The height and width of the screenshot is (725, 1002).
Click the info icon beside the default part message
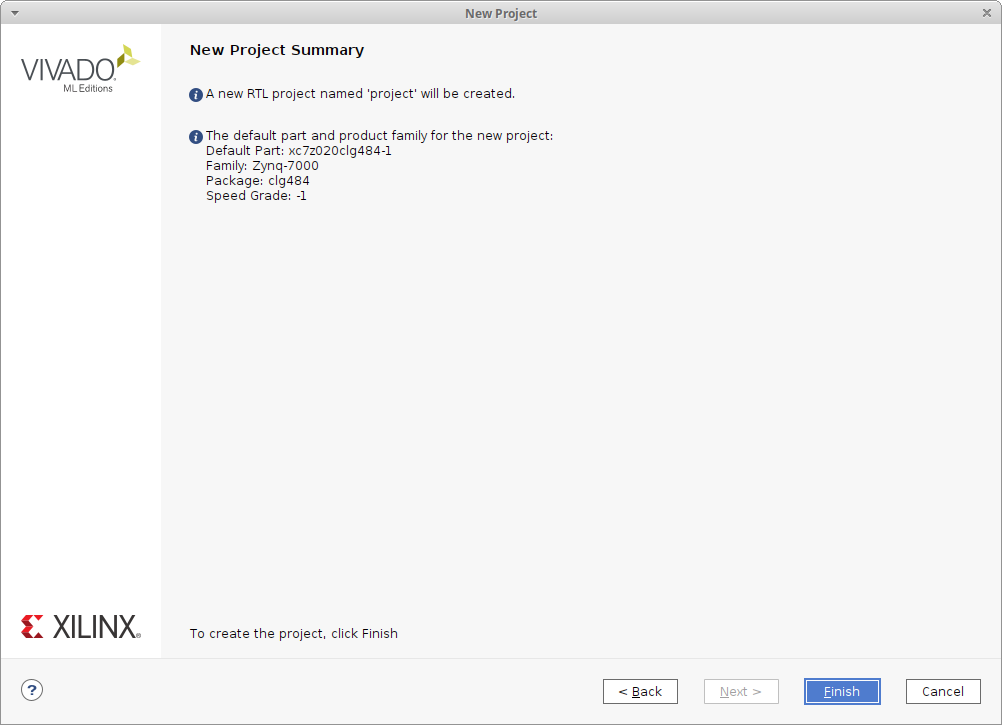pos(196,137)
